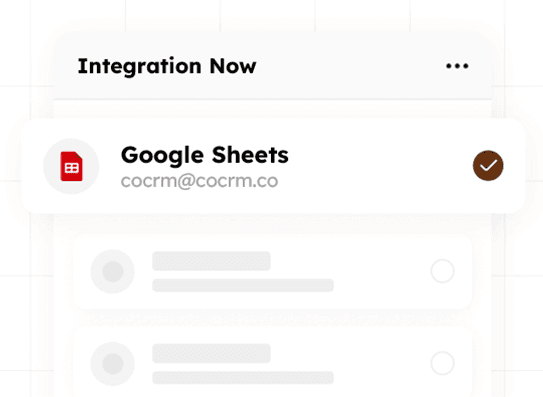
Task: Click the white tick inside the brown circle
Action: (488, 166)
